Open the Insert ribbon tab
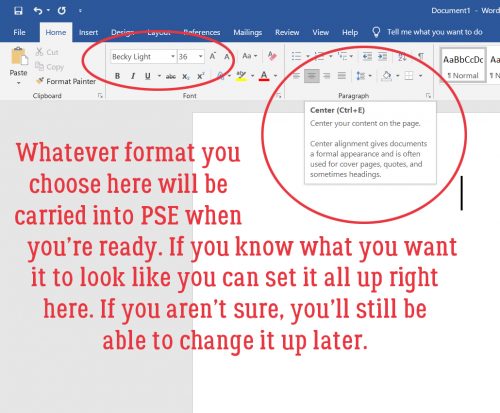Screen dimensions: 500x413 pyautogui.click(x=88, y=32)
